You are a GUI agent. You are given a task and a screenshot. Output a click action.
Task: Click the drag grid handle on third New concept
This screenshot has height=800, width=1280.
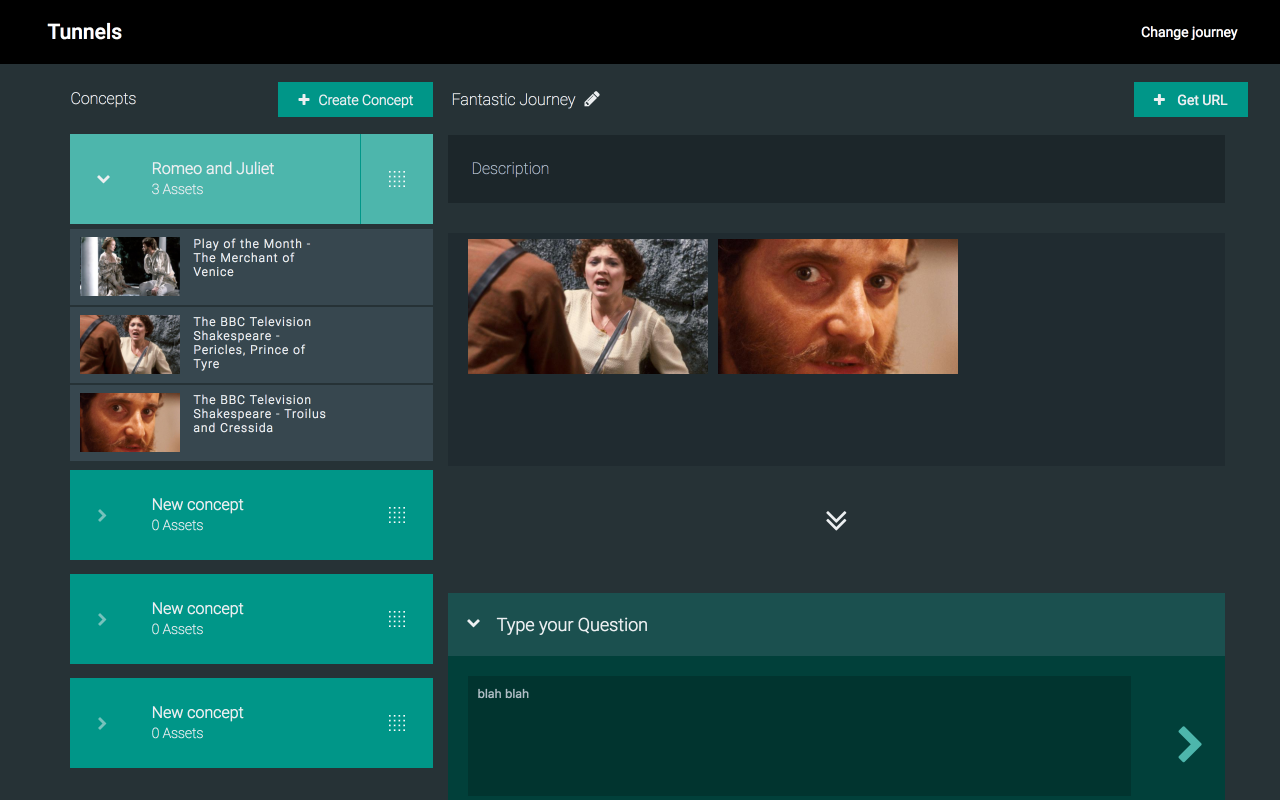397,723
